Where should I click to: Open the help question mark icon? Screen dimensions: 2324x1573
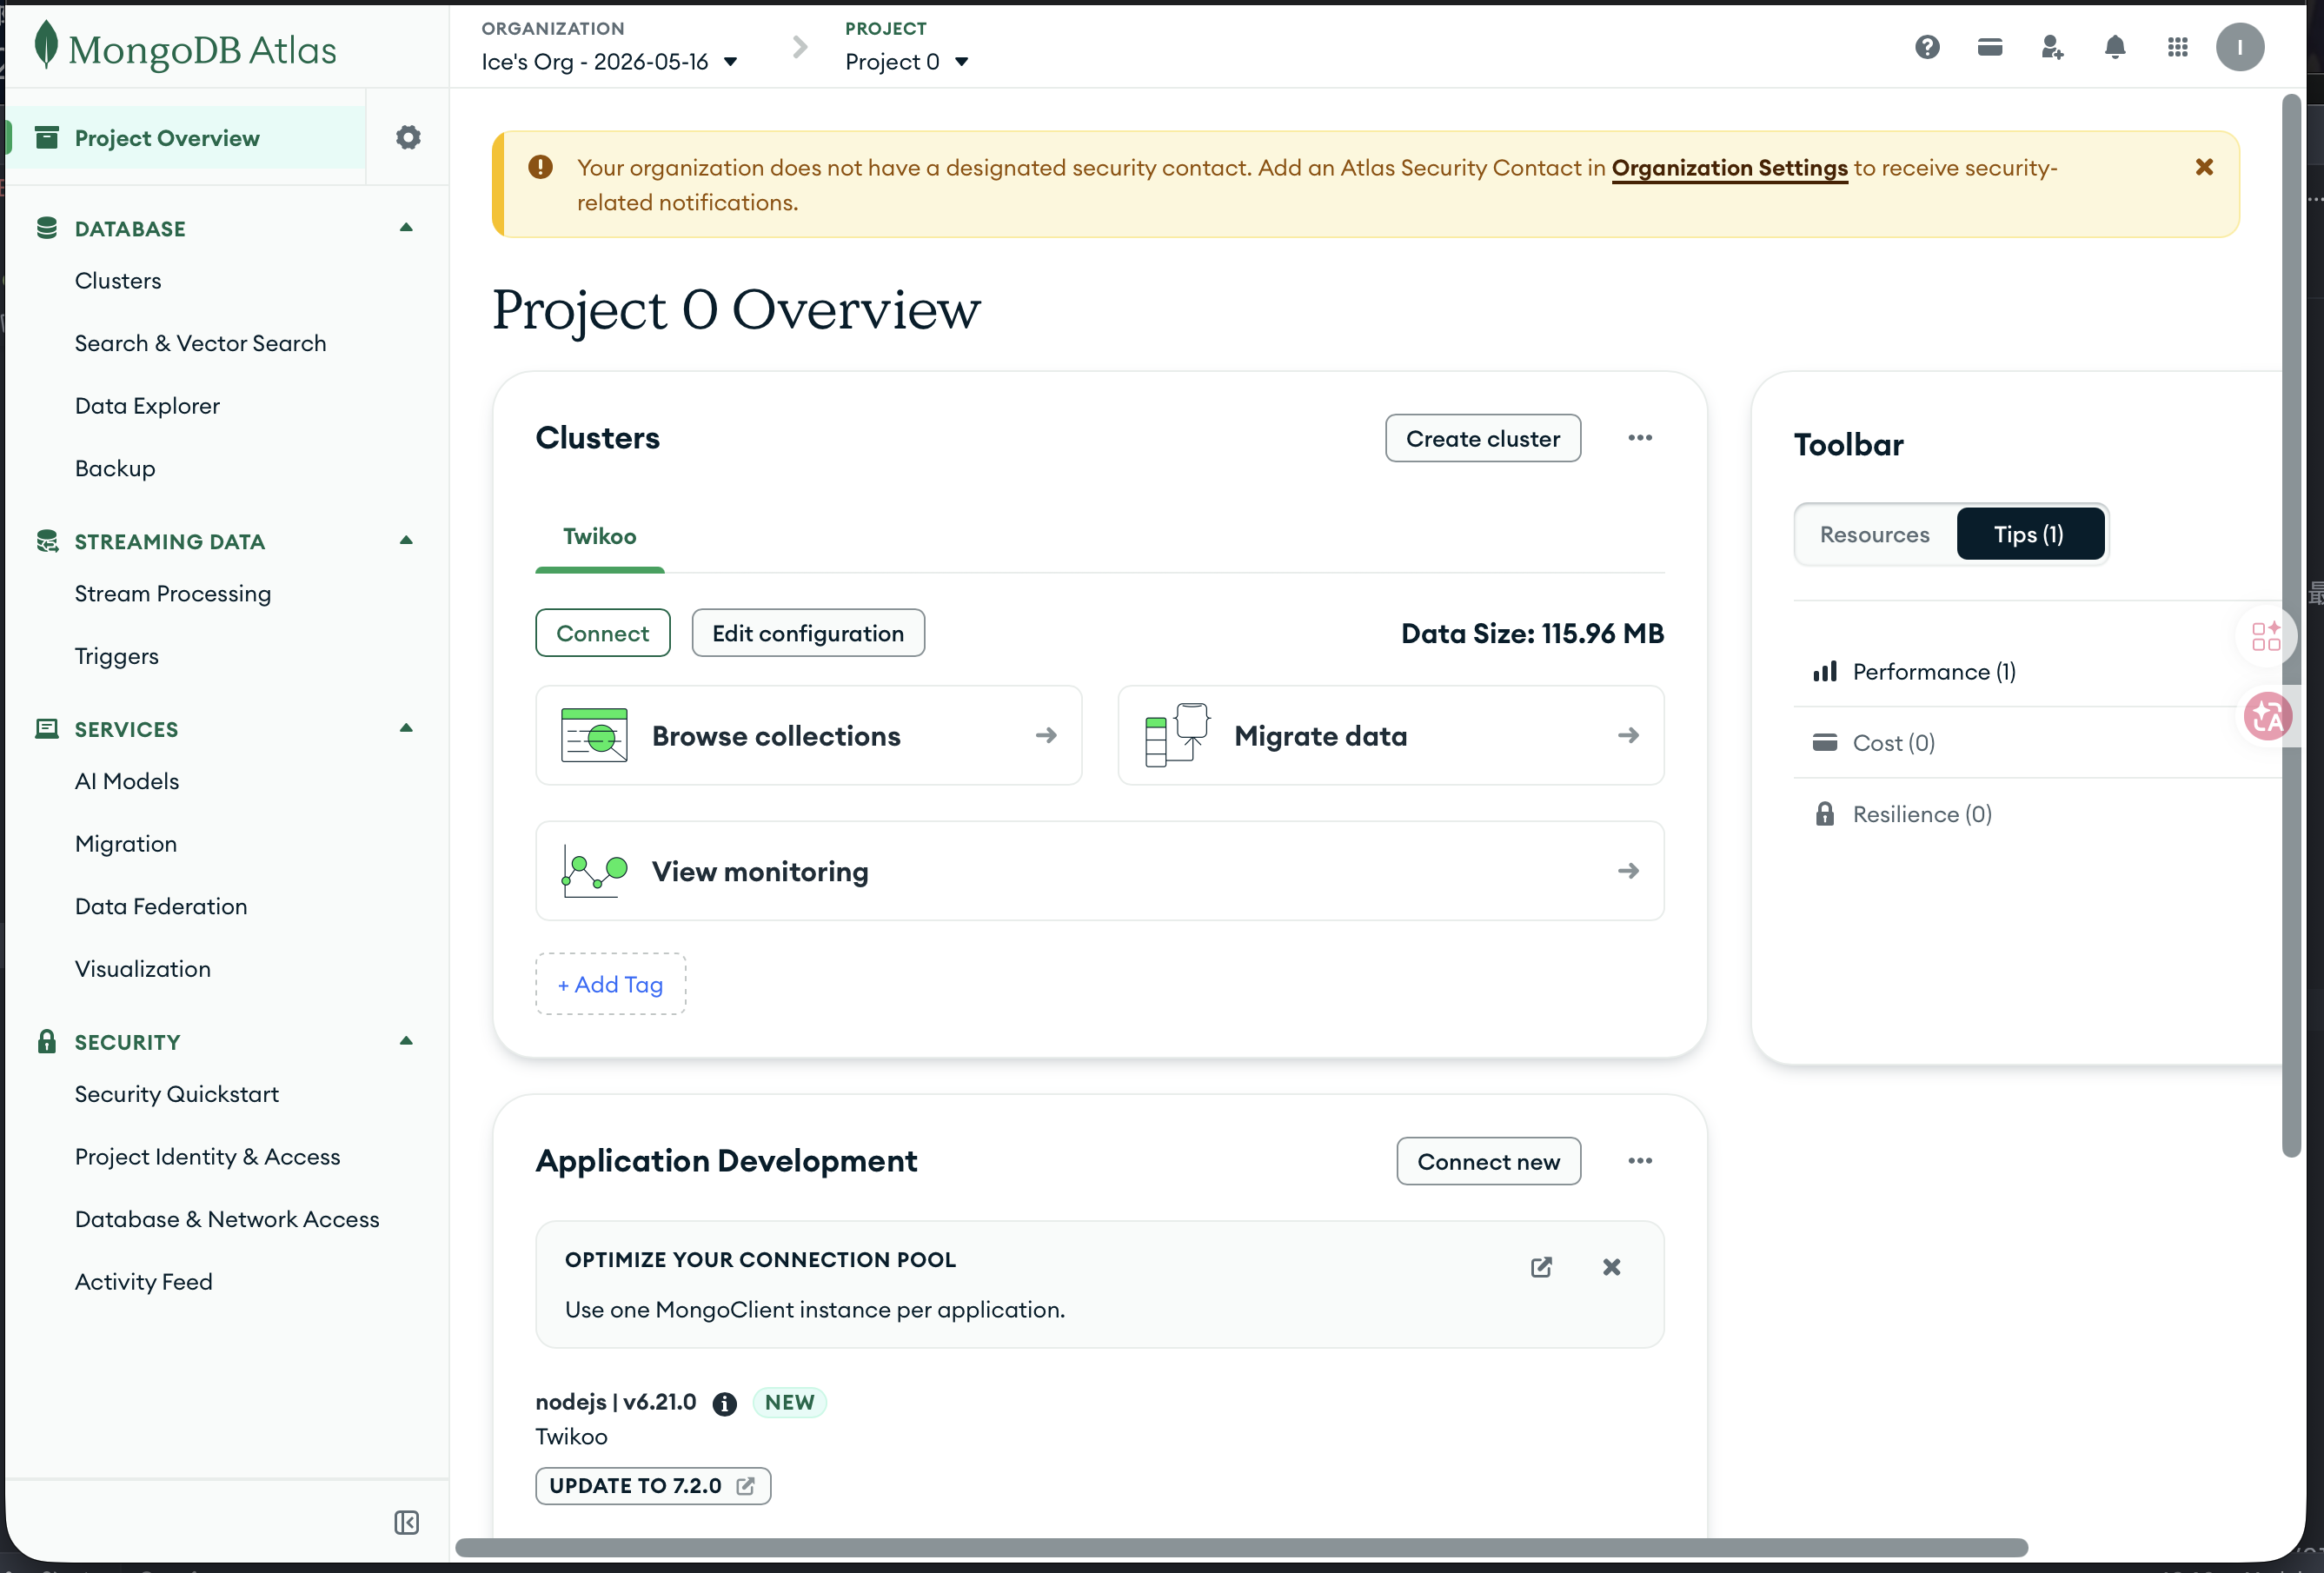(1927, 47)
